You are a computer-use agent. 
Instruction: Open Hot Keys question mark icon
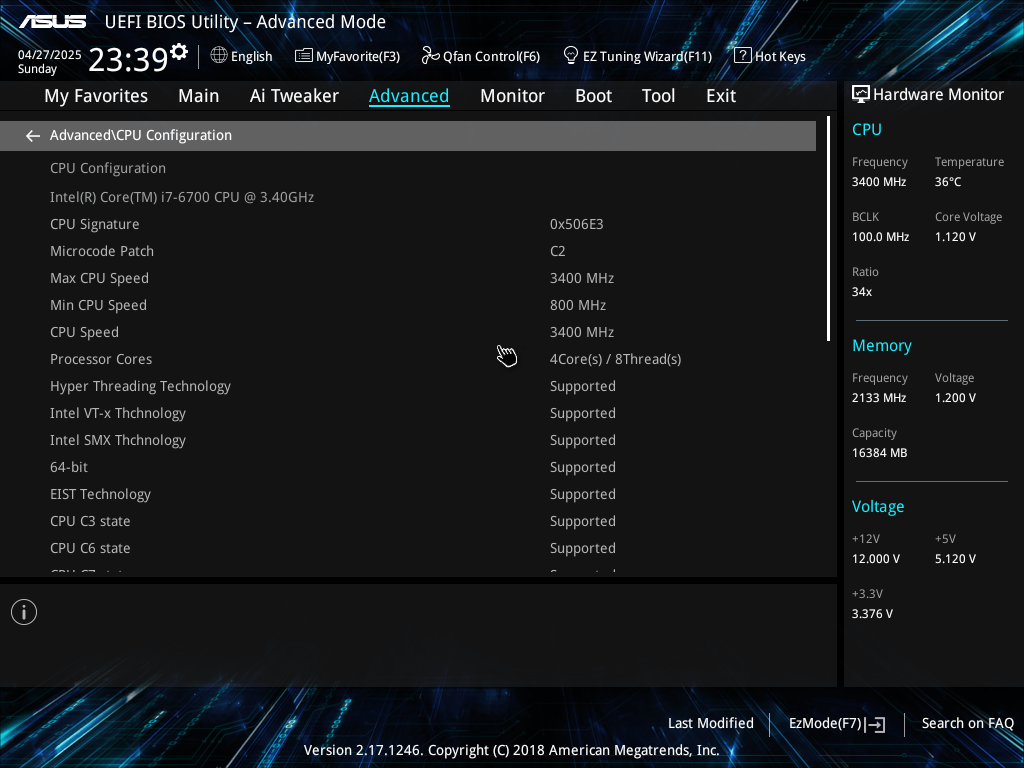743,56
